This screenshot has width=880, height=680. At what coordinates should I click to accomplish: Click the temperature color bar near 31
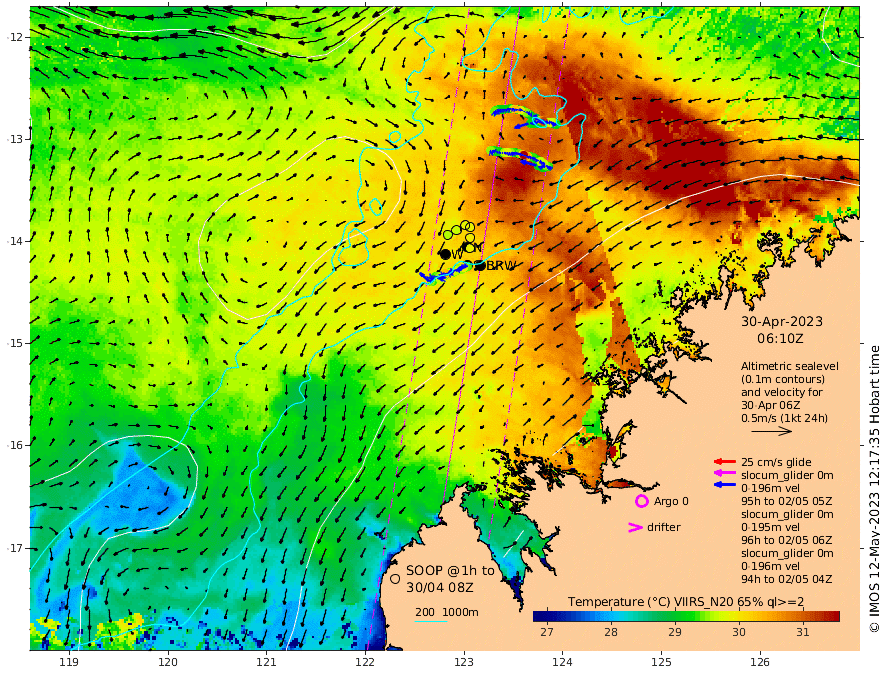point(803,617)
